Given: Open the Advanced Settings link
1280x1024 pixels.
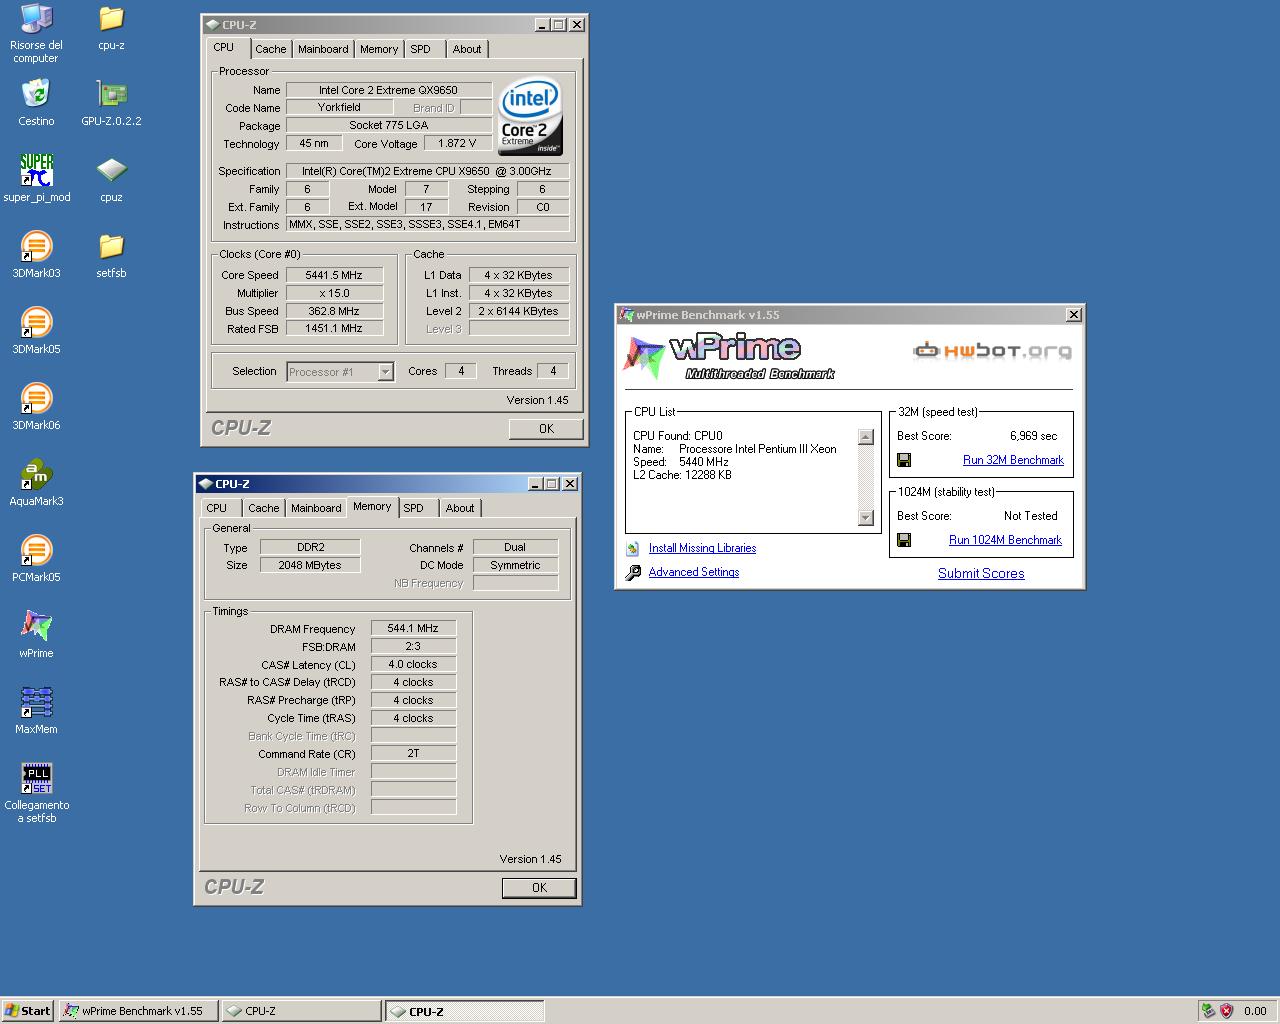Looking at the screenshot, I should [694, 572].
